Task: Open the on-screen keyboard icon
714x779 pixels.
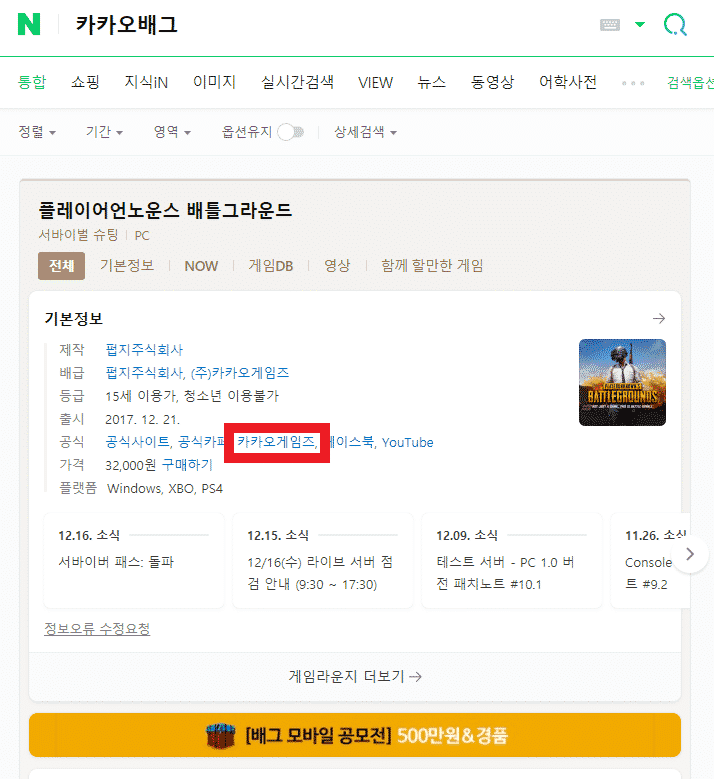Action: coord(610,24)
